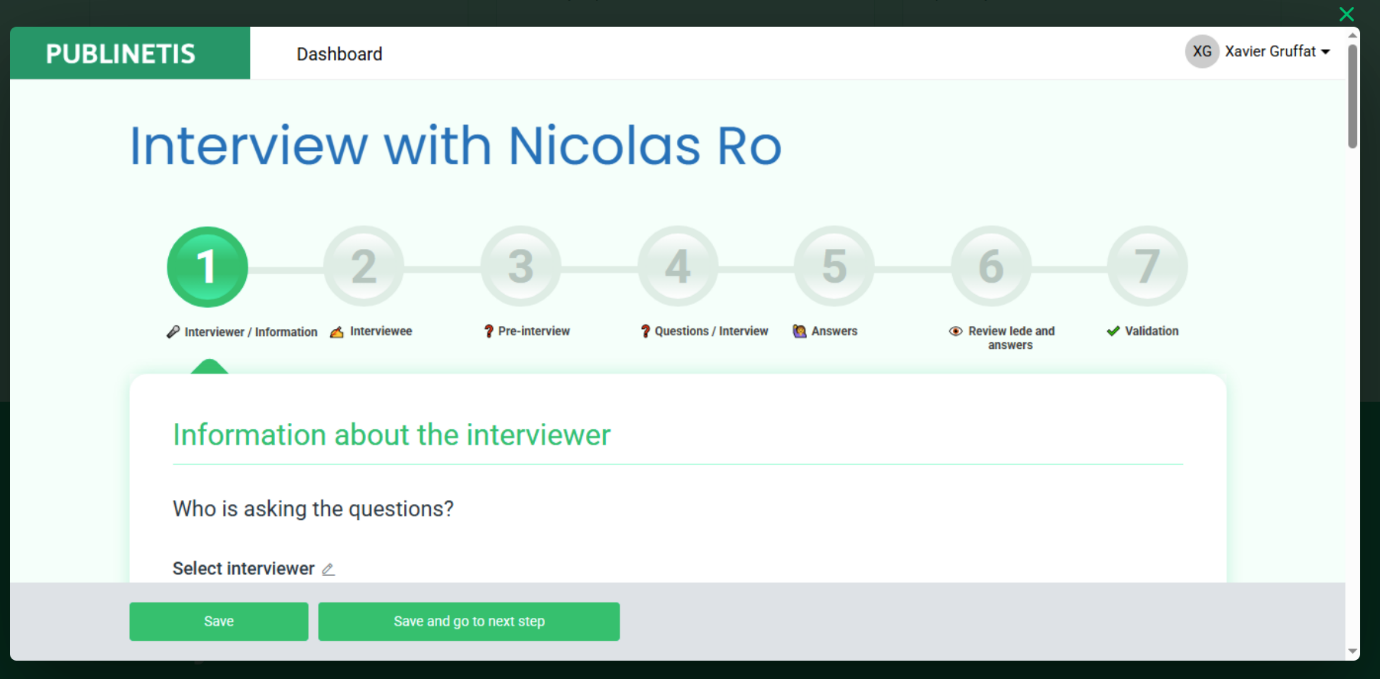1380x679 pixels.
Task: Click the person icon beside Answers
Action: coord(800,331)
